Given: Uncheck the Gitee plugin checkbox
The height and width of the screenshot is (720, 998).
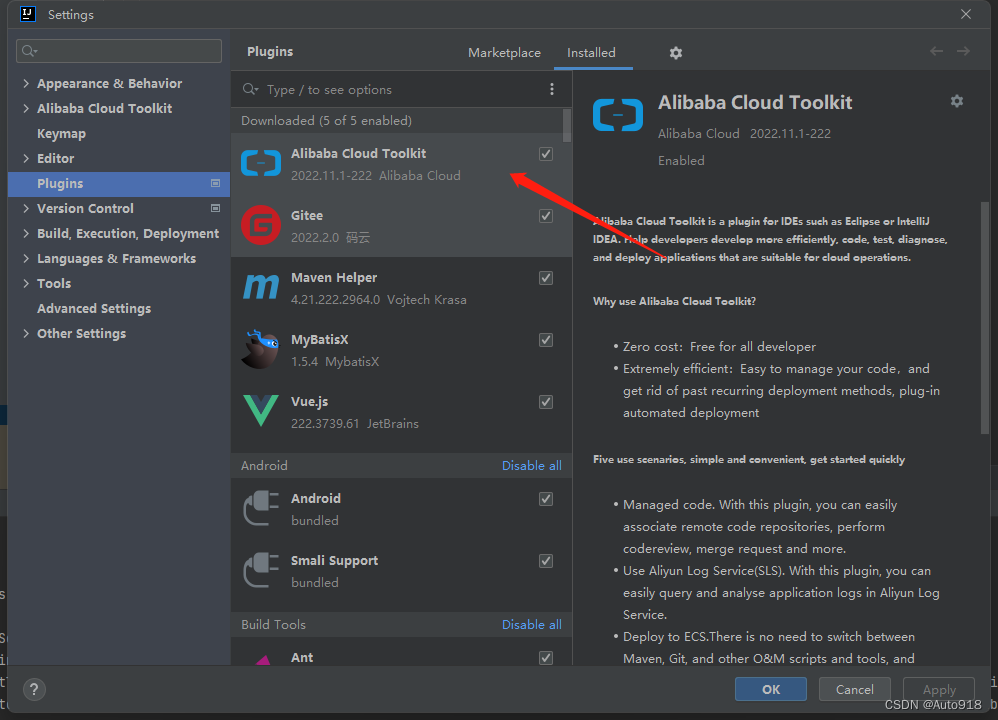Looking at the screenshot, I should (x=545, y=215).
